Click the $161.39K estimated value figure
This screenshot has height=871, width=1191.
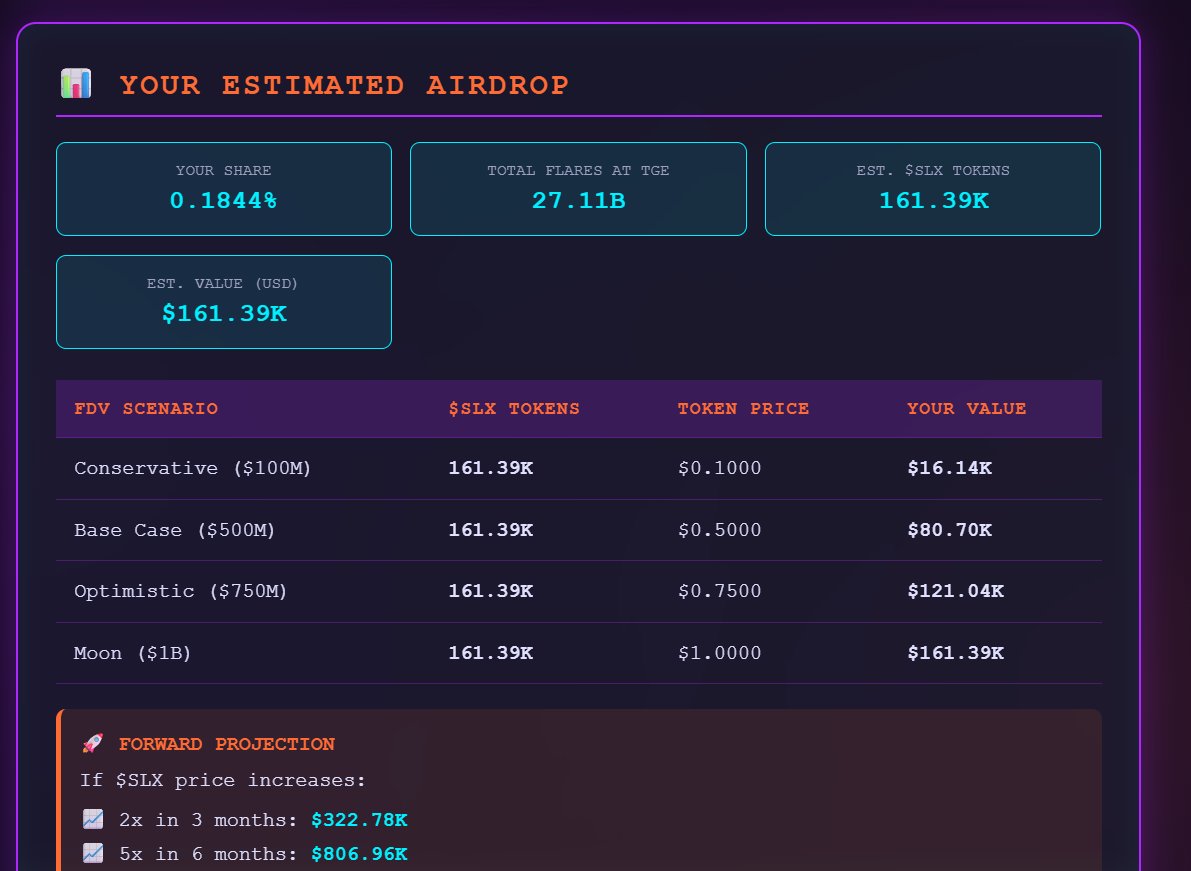point(224,314)
